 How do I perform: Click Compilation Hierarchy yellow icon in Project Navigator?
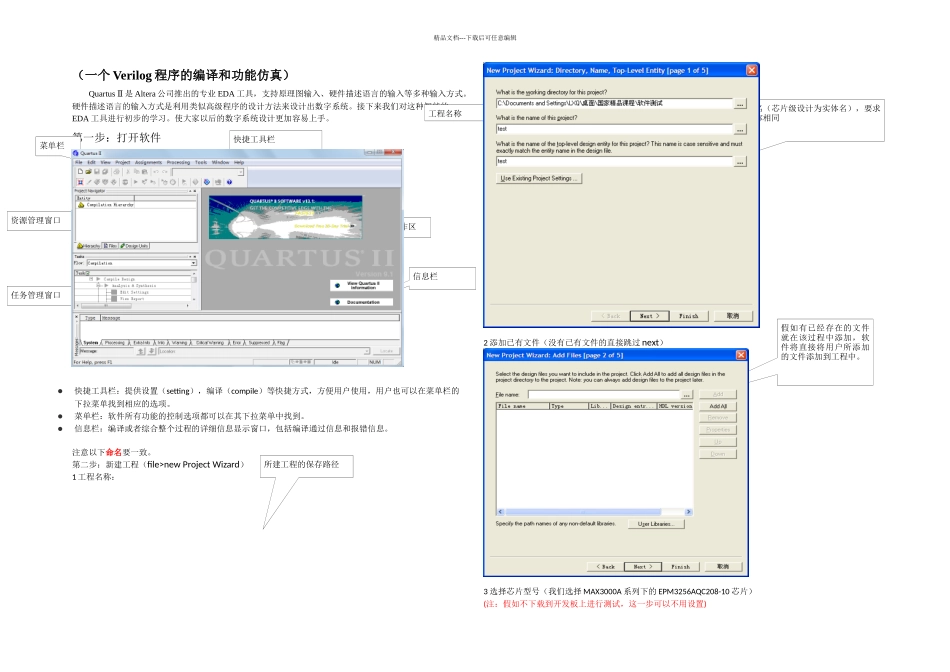pos(81,205)
